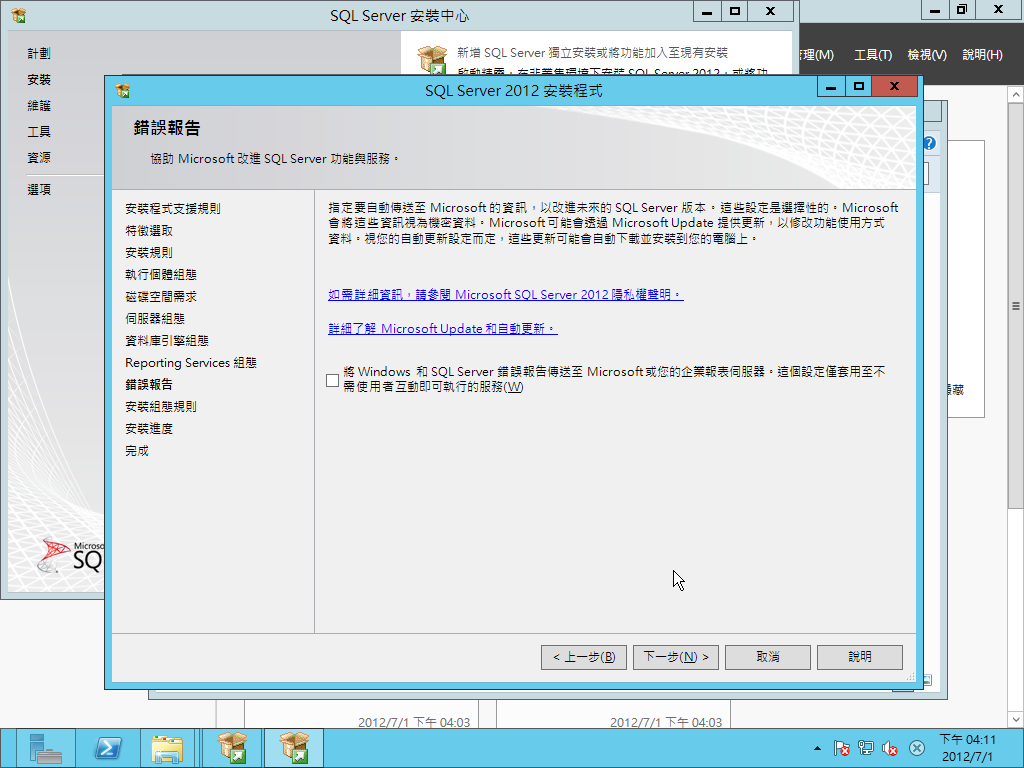
Task: Open File Explorer from the taskbar
Action: click(168, 748)
